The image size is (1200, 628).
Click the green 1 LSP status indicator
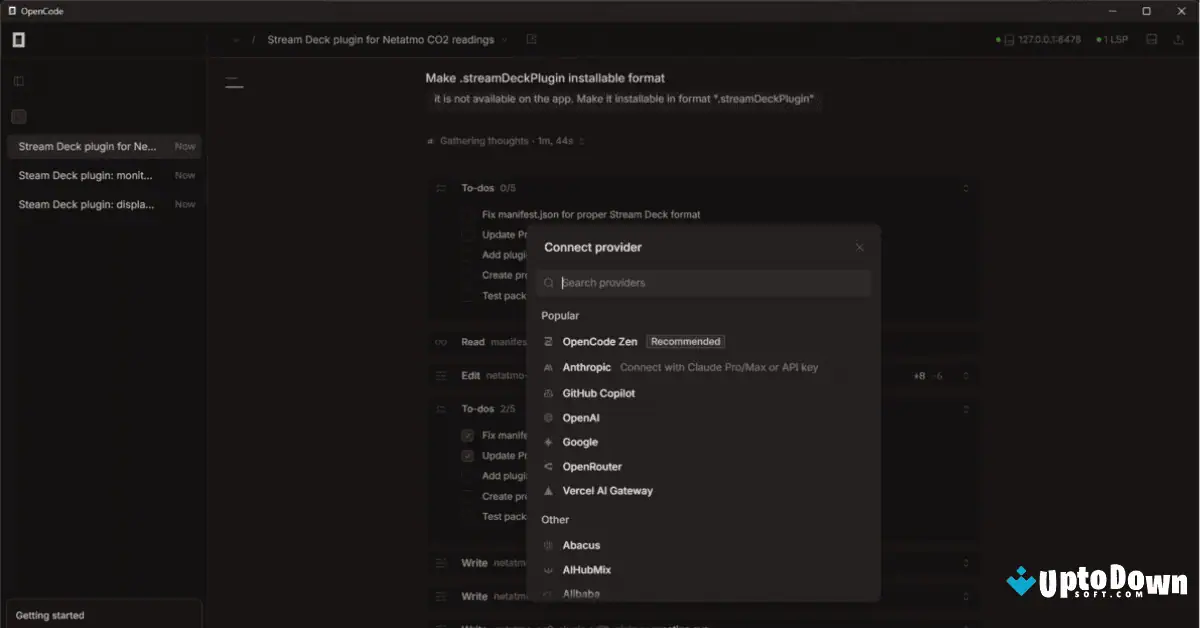click(1110, 39)
